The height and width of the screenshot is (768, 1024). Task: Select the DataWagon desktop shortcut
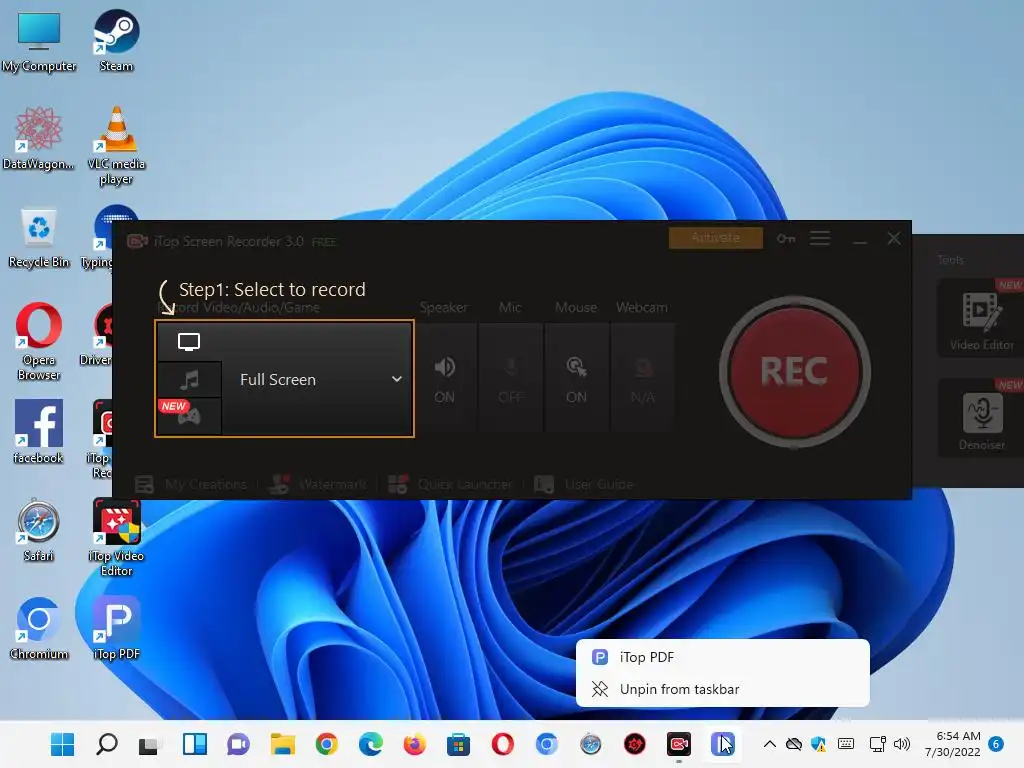[39, 139]
